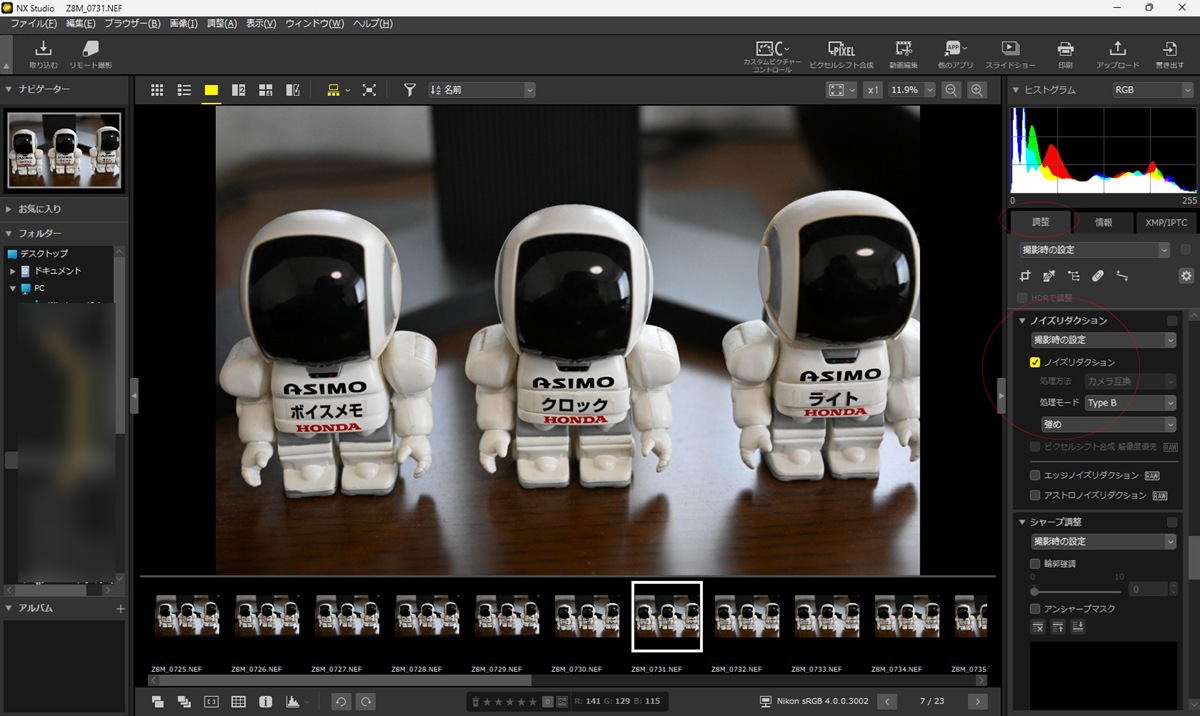Toggle the ノイズリダクション section header checkbox
This screenshot has height=716, width=1200.
point(1172,321)
